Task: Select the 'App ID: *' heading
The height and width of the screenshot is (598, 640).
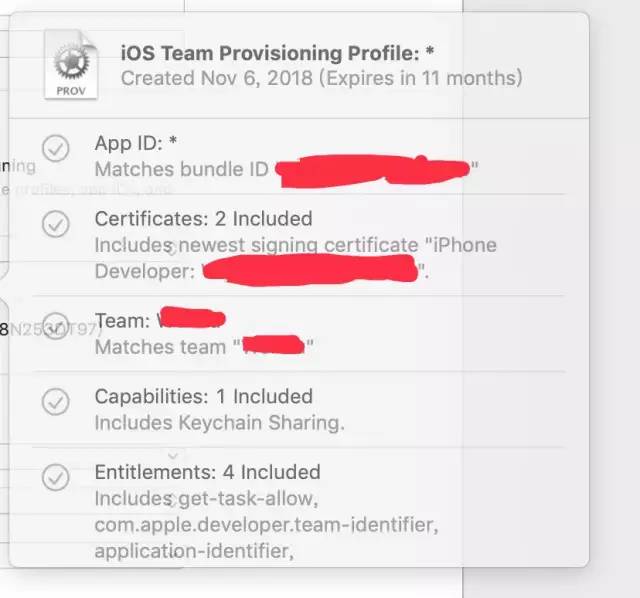Action: coord(135,143)
